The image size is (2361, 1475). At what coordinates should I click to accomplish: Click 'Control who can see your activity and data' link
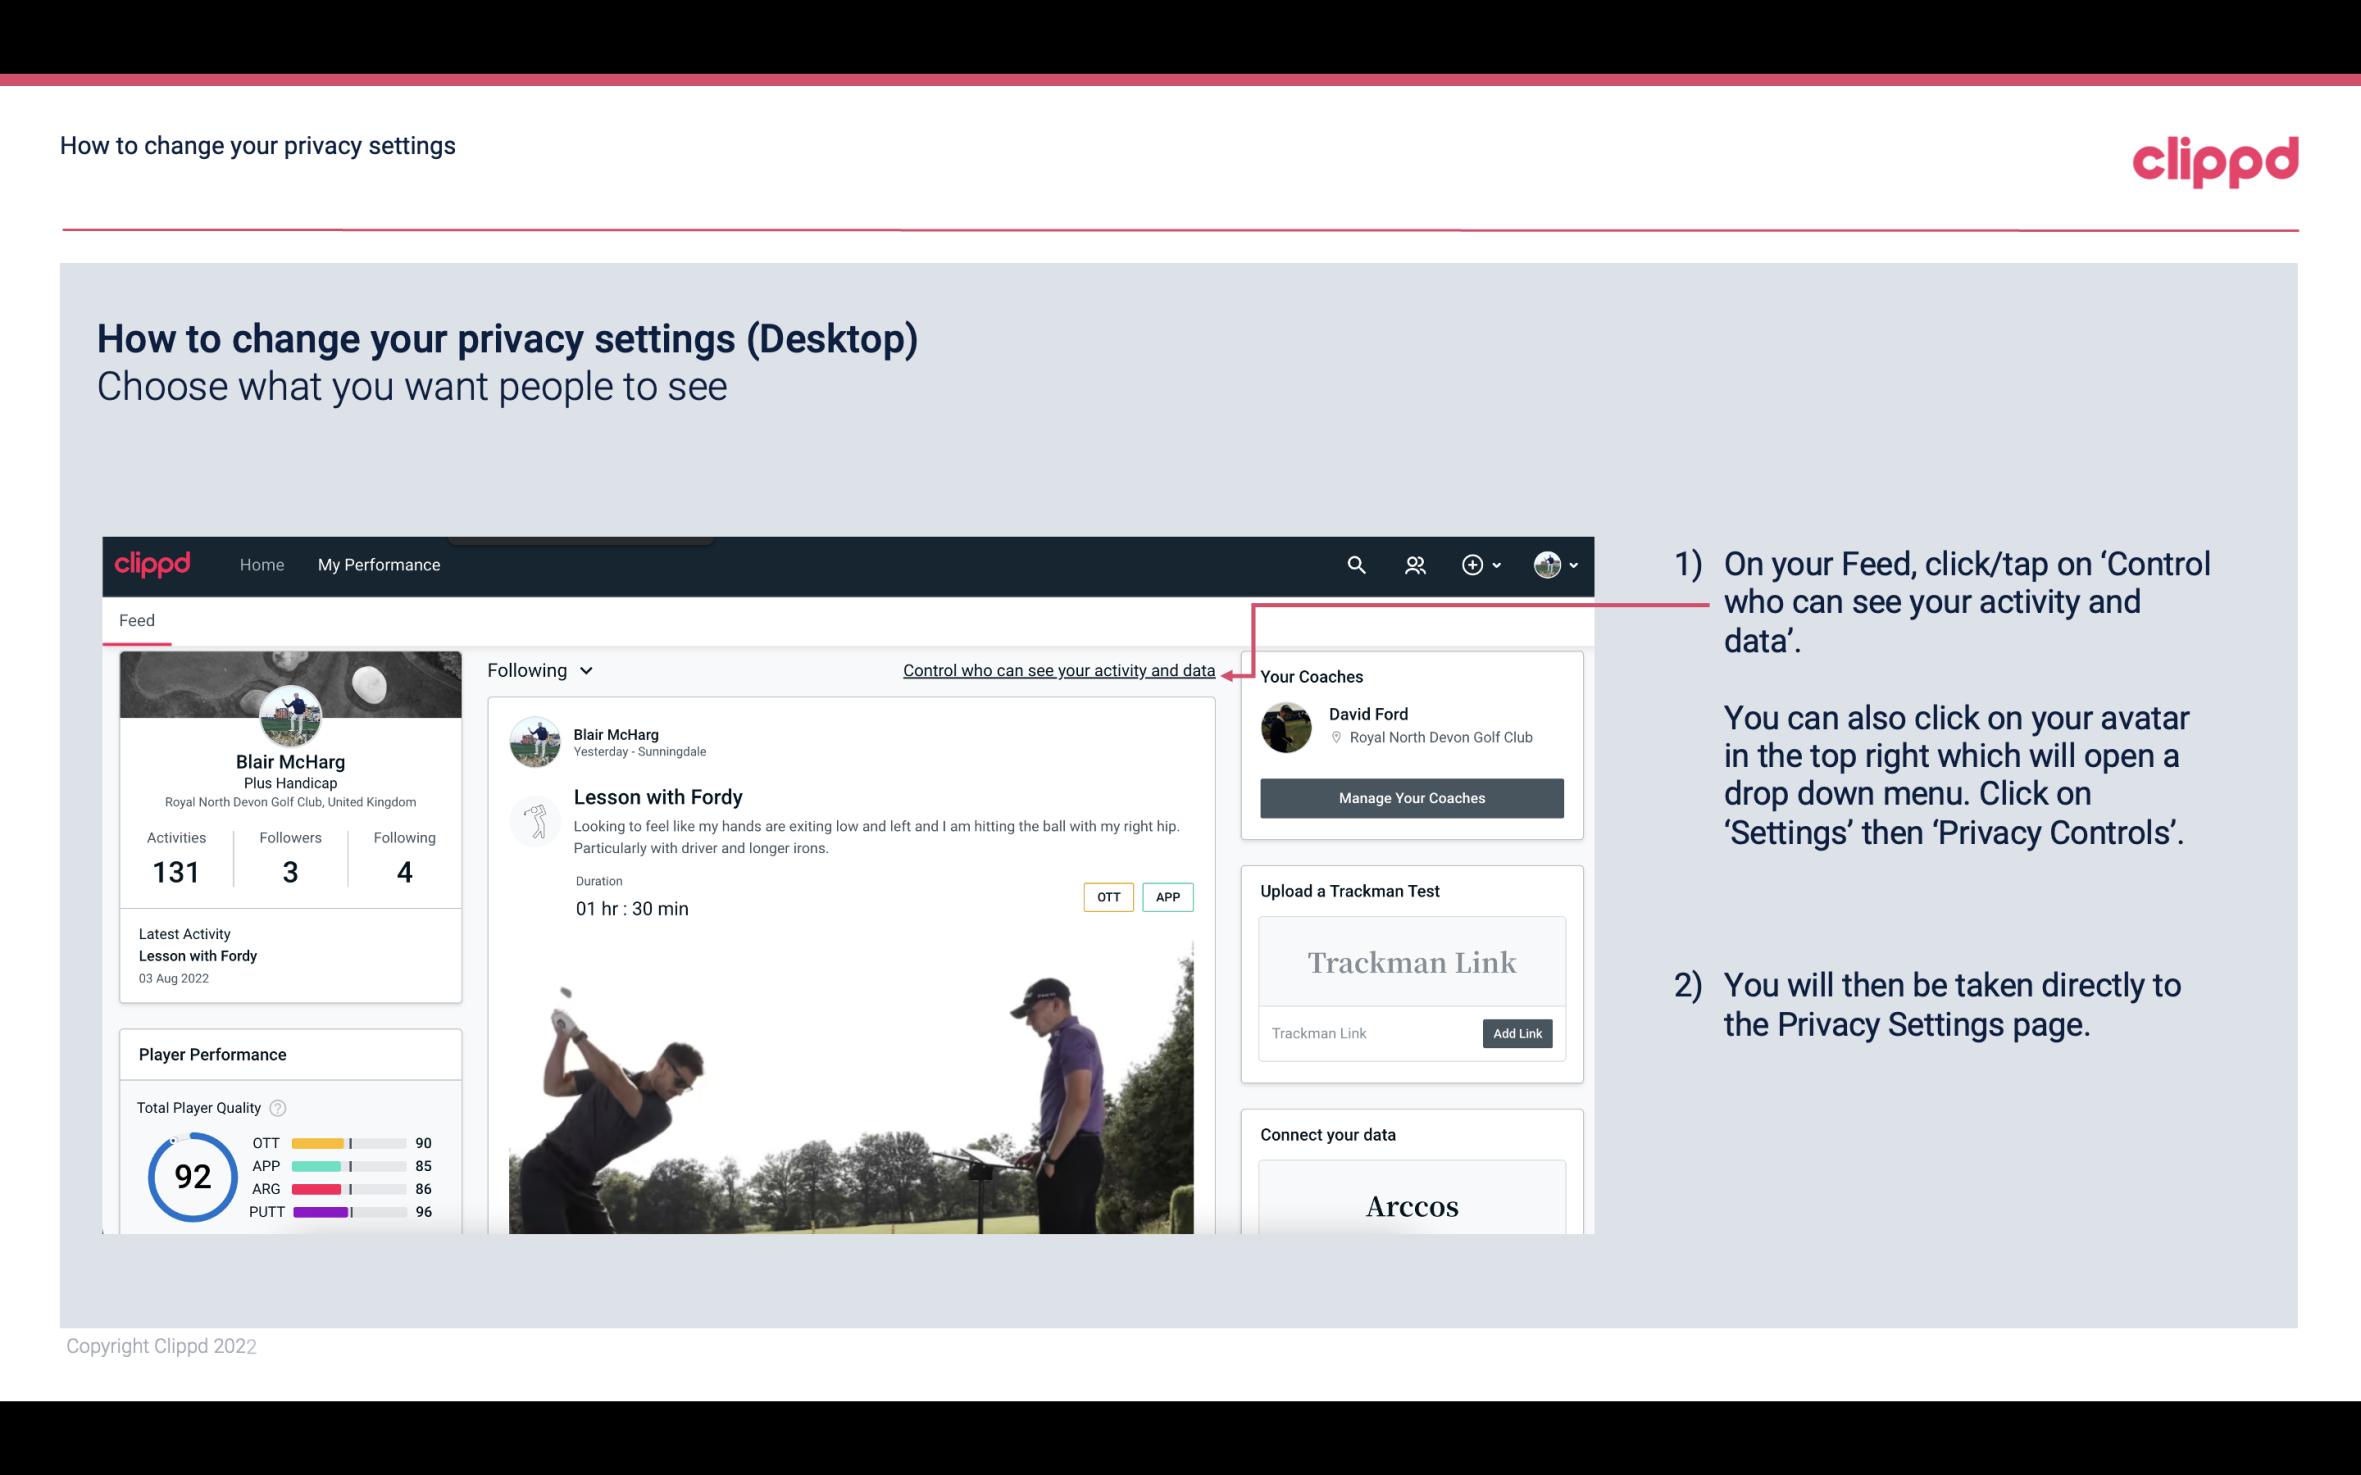tap(1058, 668)
